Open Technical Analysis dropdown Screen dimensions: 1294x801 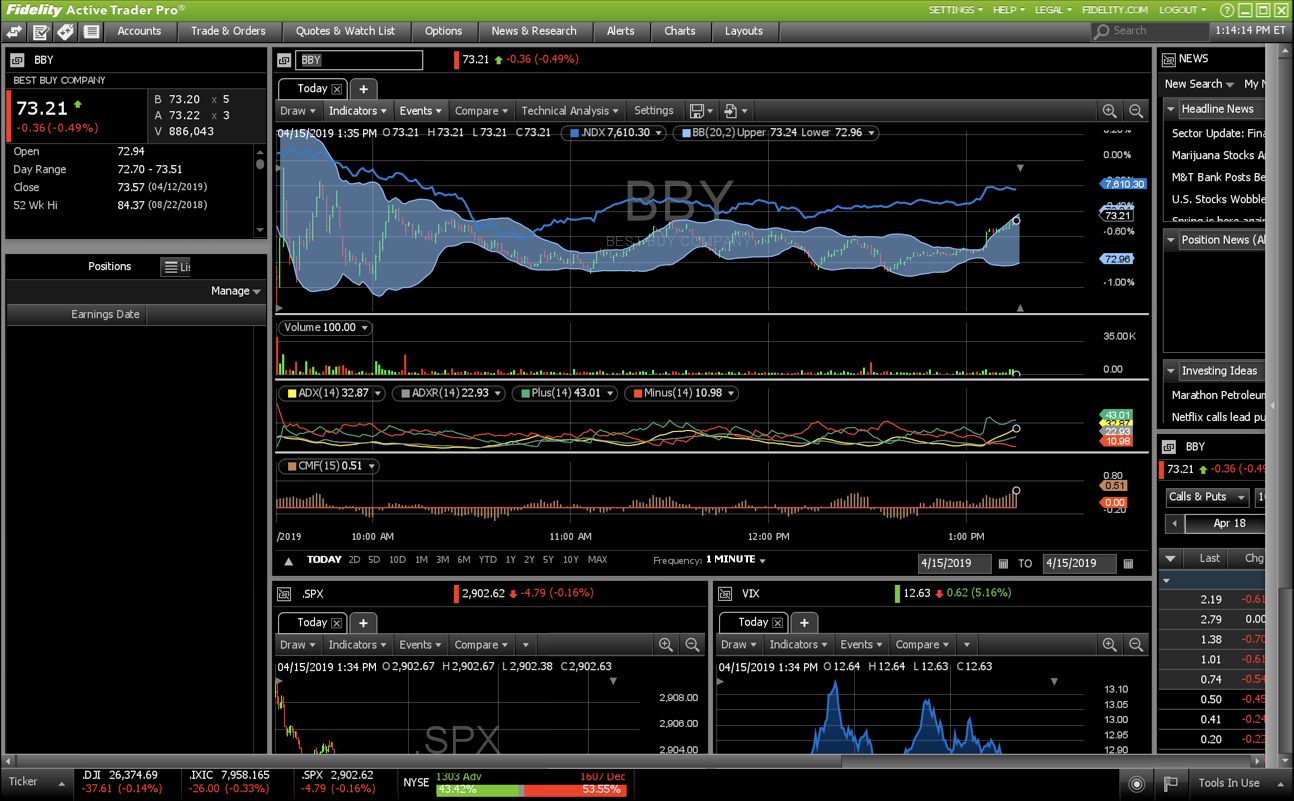pos(570,111)
